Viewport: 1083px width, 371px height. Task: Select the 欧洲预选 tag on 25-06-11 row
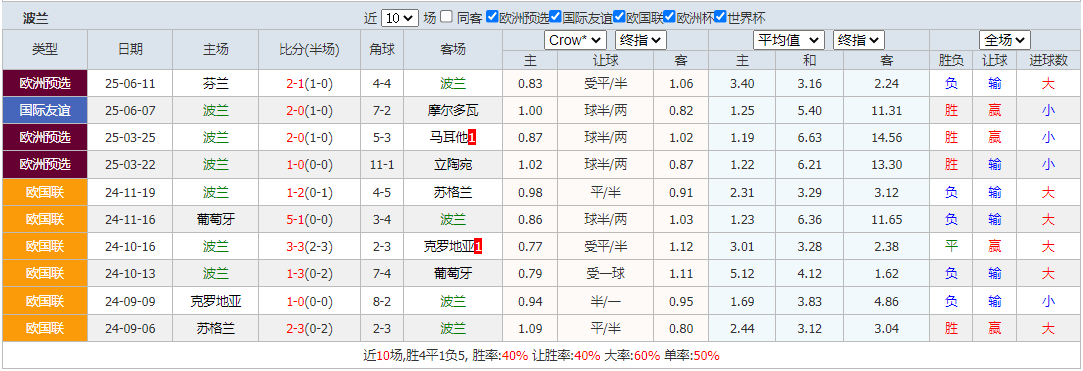coord(45,84)
